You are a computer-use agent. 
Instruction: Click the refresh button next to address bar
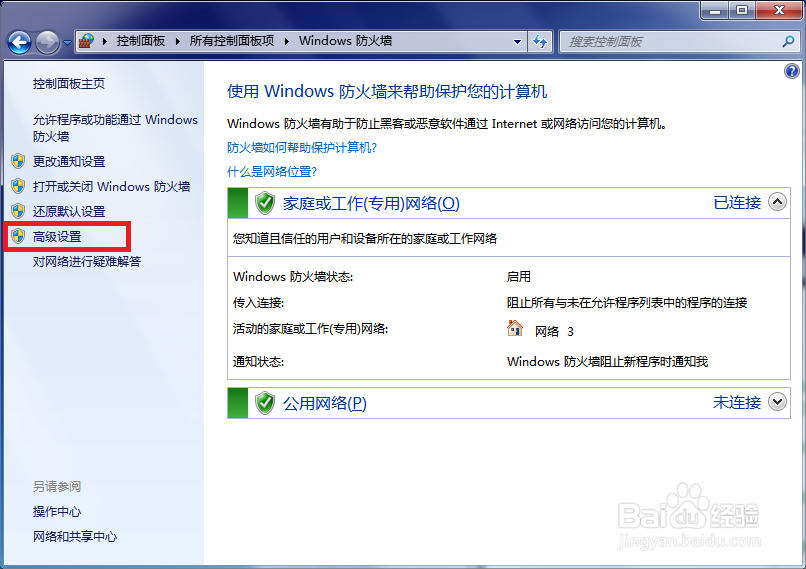click(540, 42)
